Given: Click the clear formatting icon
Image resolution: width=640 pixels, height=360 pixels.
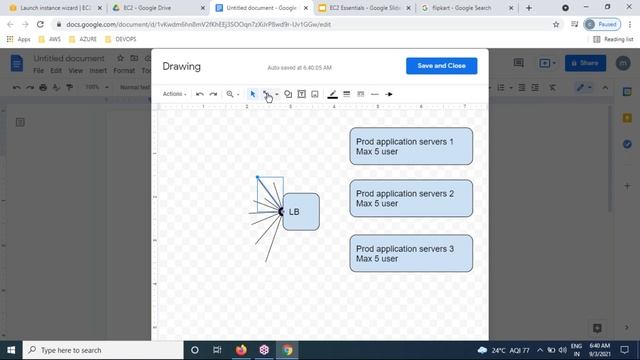Looking at the screenshot, I should pyautogui.click(x=552, y=88).
